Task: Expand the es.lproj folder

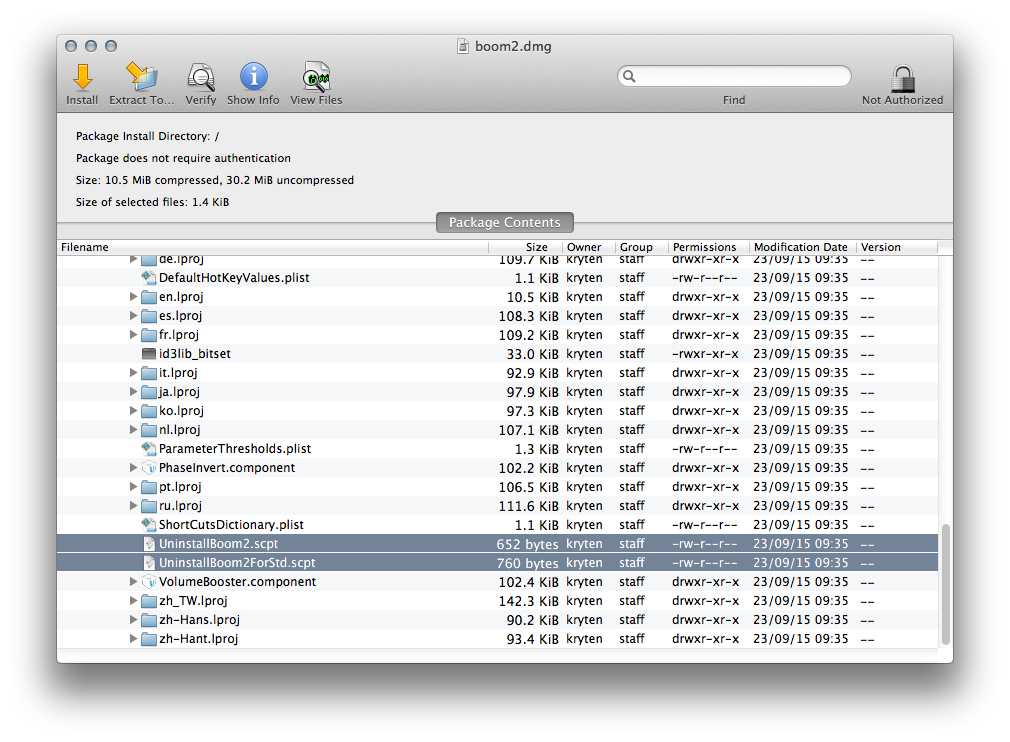Action: (x=133, y=316)
